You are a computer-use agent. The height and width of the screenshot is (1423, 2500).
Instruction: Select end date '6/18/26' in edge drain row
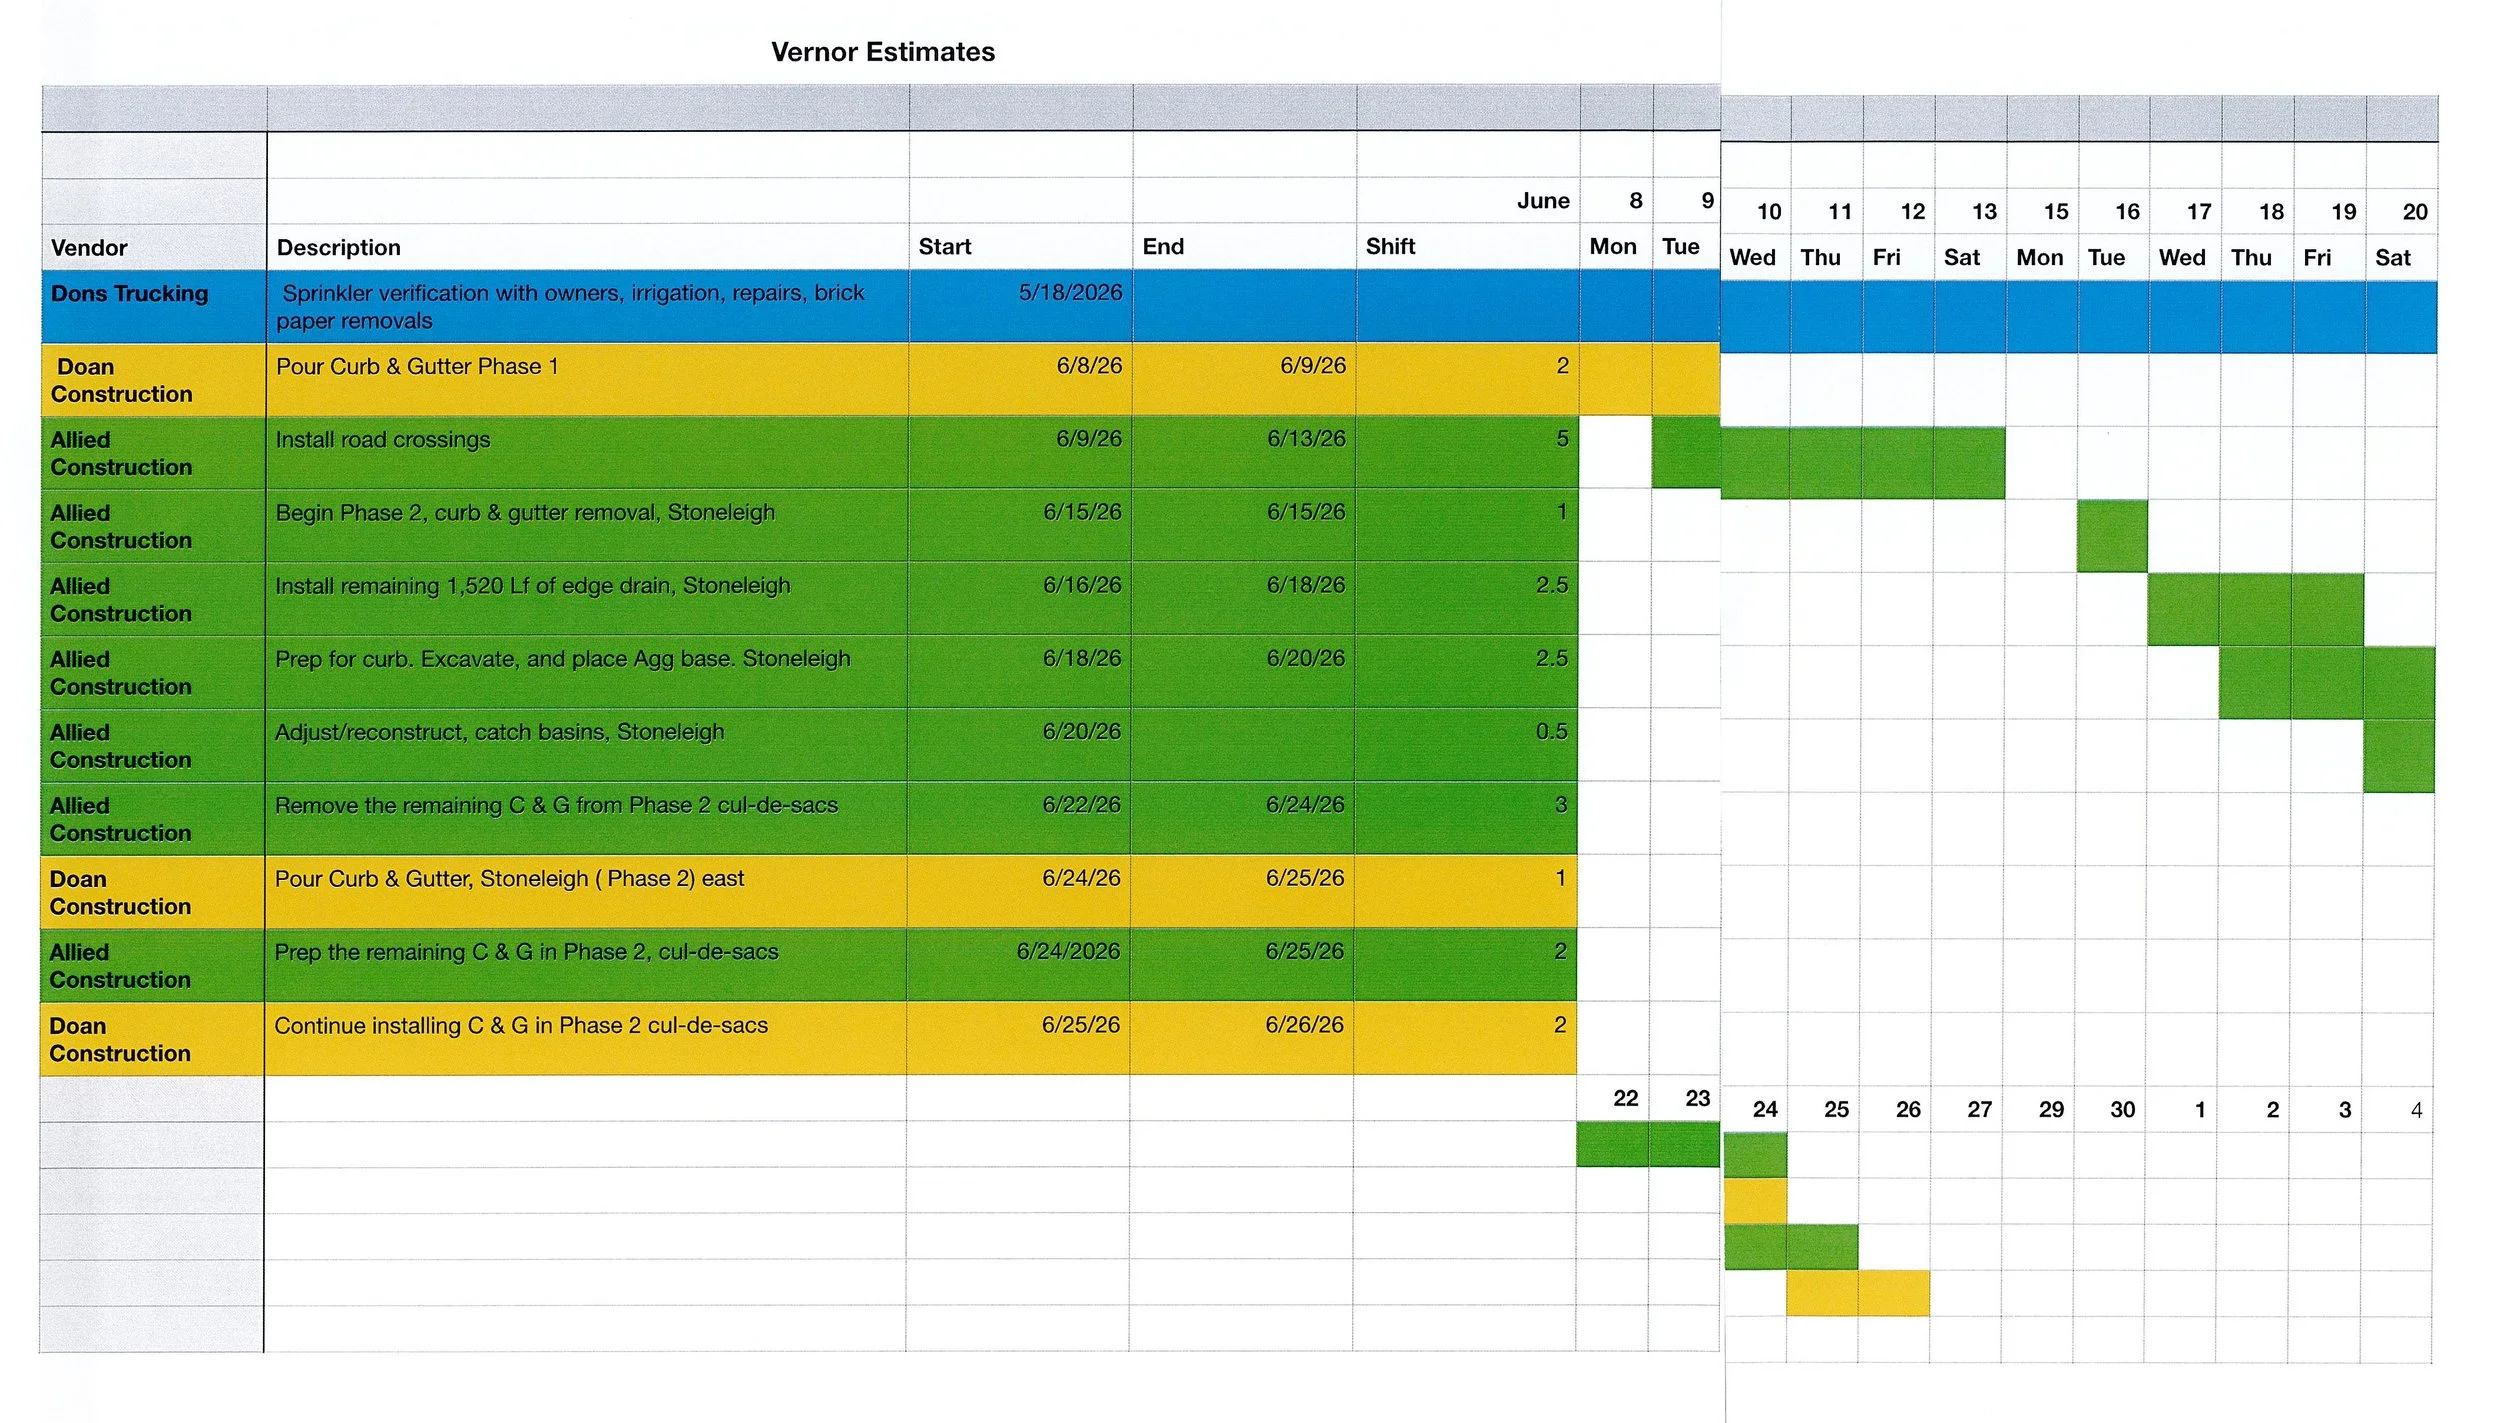coord(1306,585)
